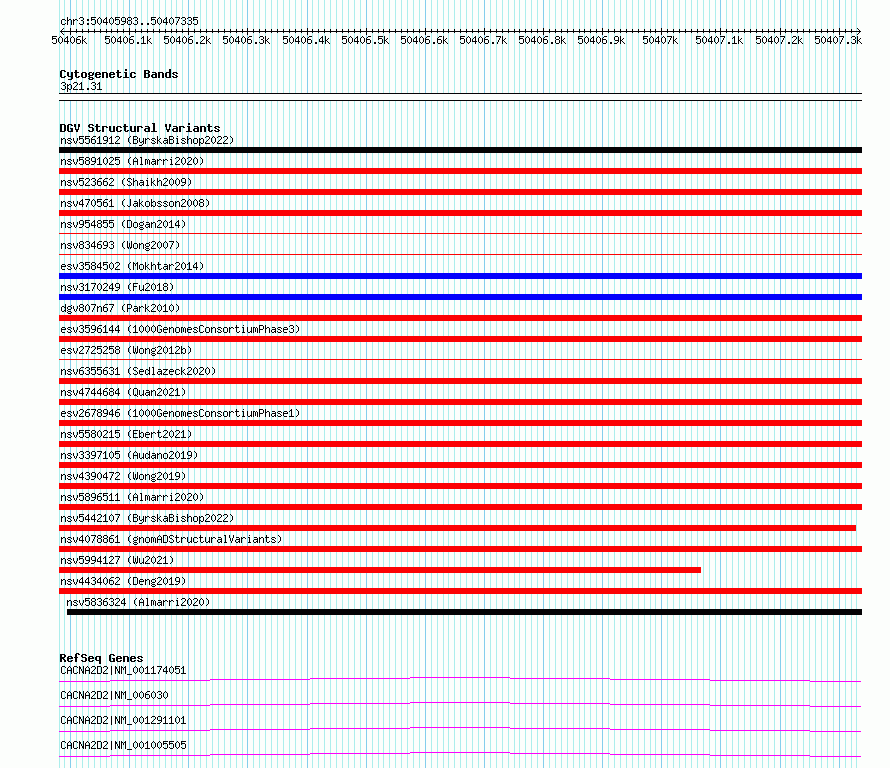Select the RefSeq Genes track title
890x768 pixels.
(x=101, y=658)
